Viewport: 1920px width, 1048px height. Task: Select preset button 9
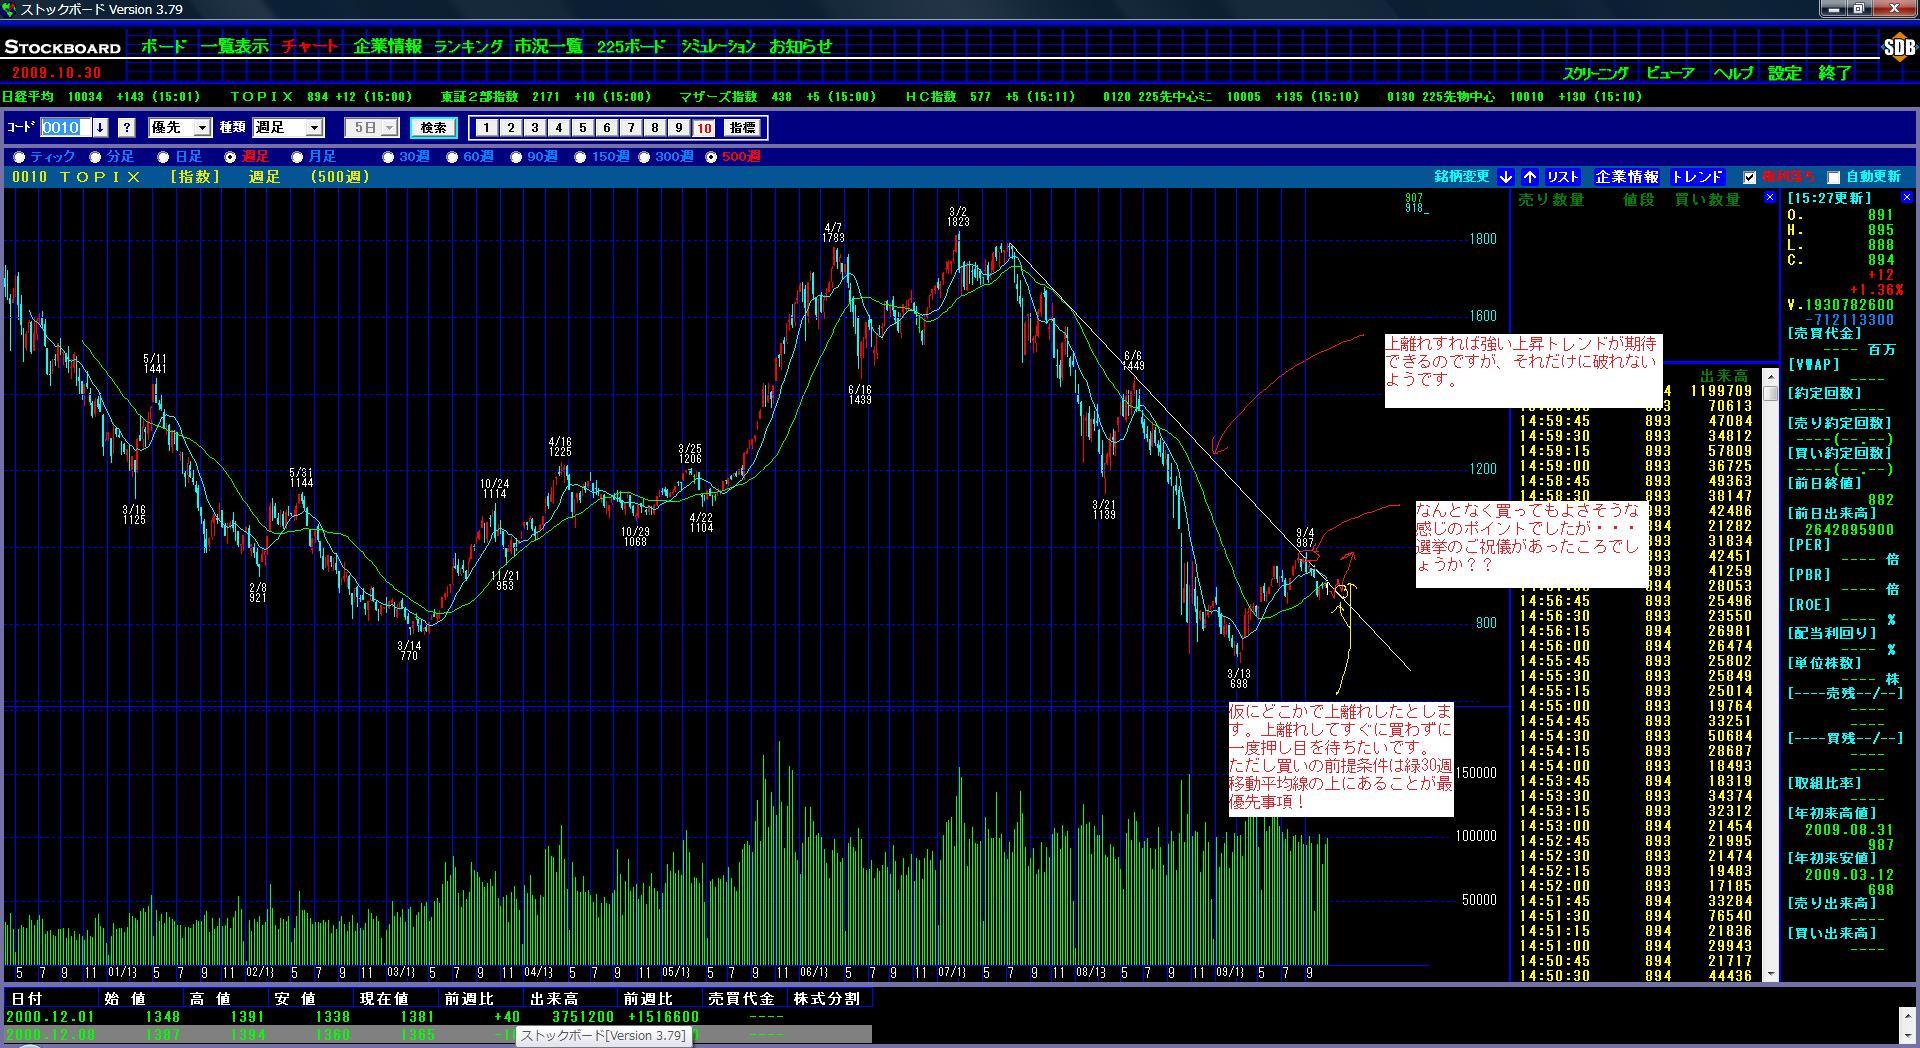[678, 127]
